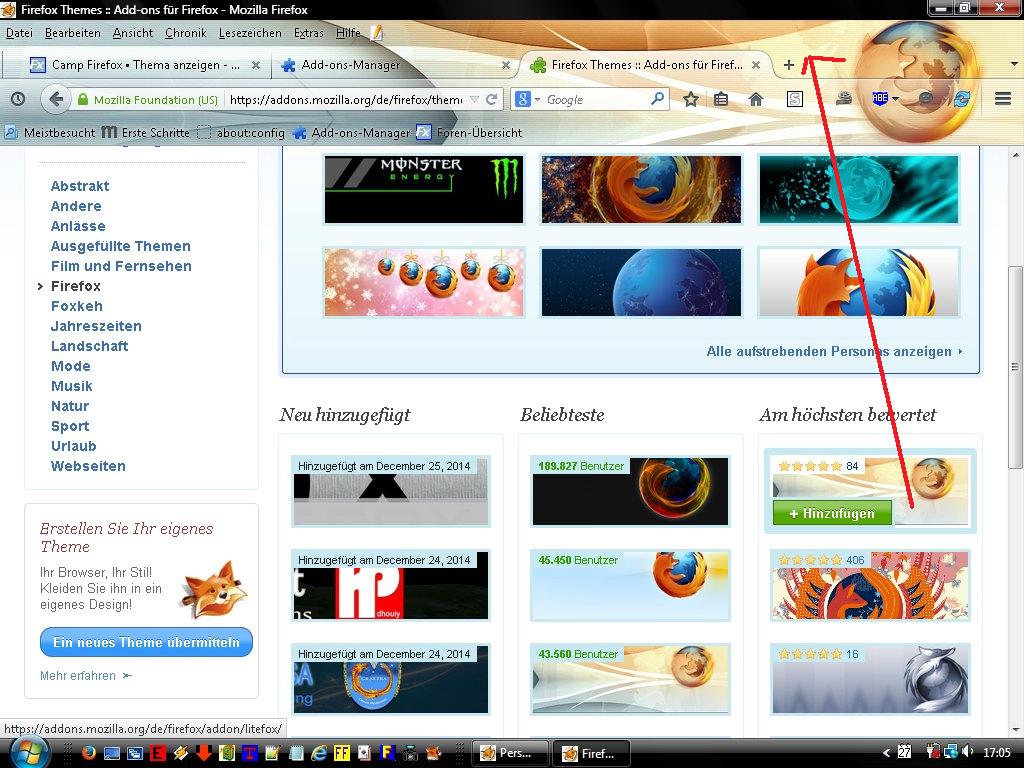
Task: Open URL bar history dropdown arrow
Action: pyautogui.click(x=474, y=99)
